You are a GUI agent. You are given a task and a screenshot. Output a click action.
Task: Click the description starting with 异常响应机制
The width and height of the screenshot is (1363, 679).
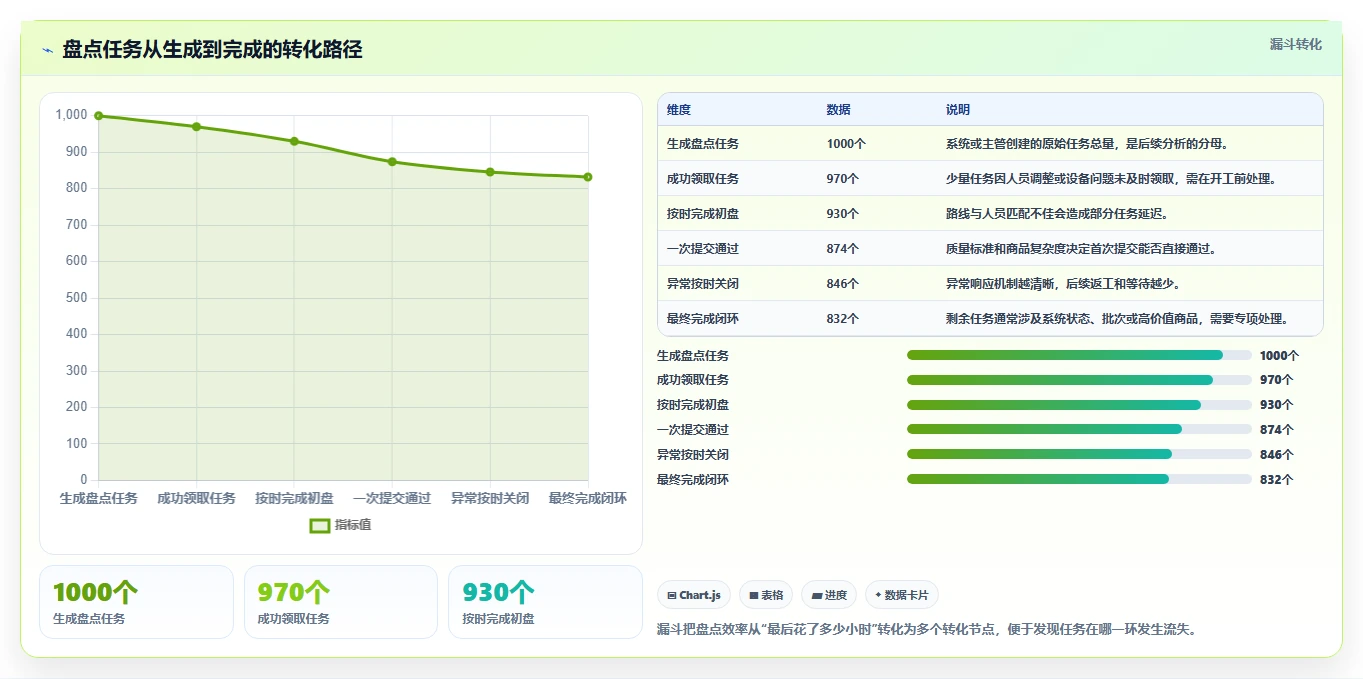1064,284
